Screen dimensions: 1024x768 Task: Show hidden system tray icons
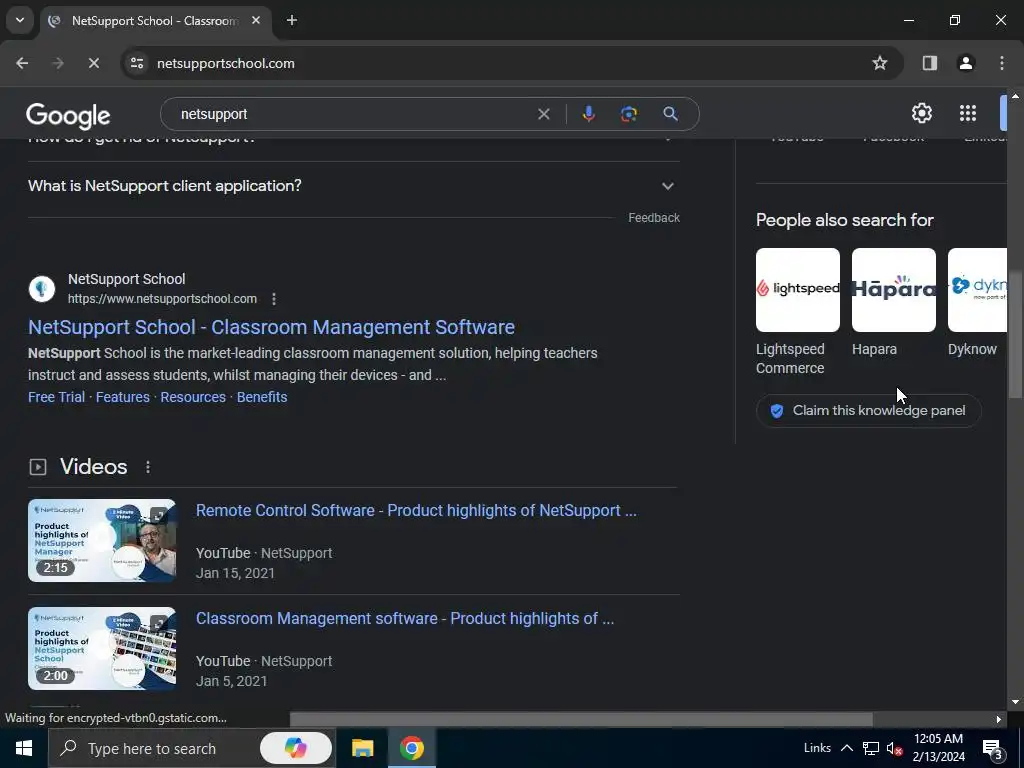point(846,748)
